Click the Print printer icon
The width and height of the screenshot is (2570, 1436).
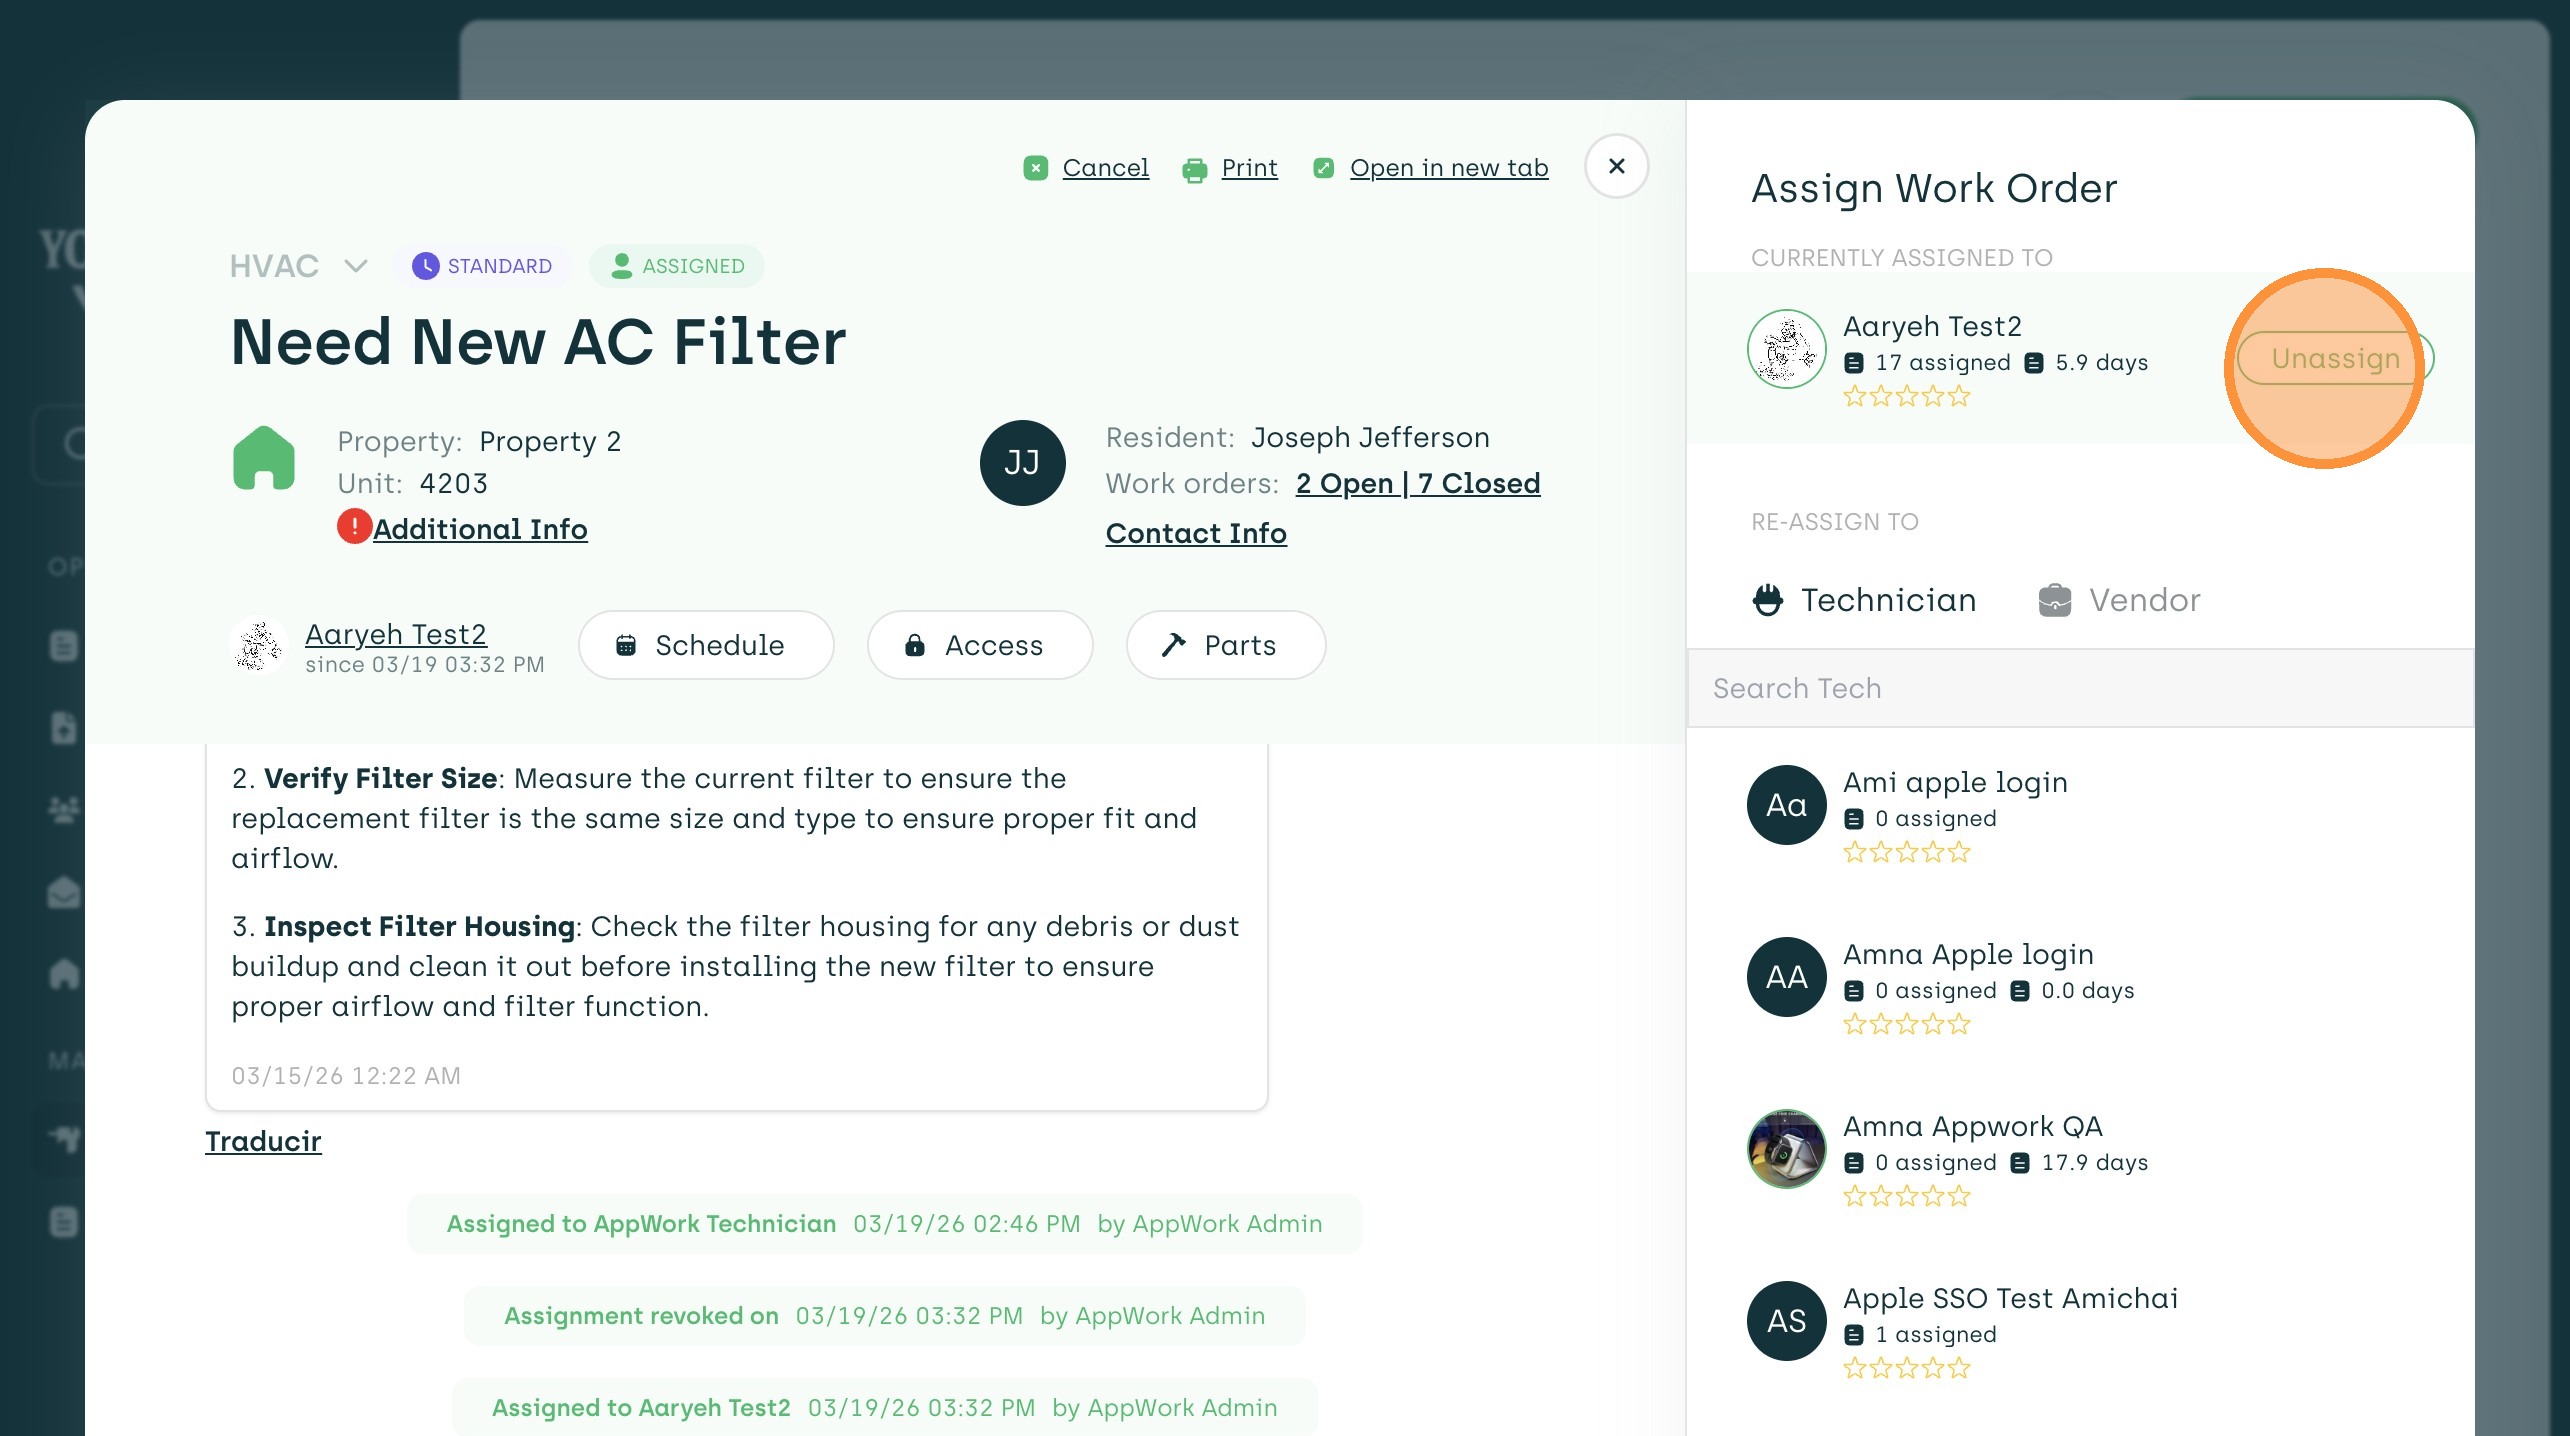click(1194, 170)
